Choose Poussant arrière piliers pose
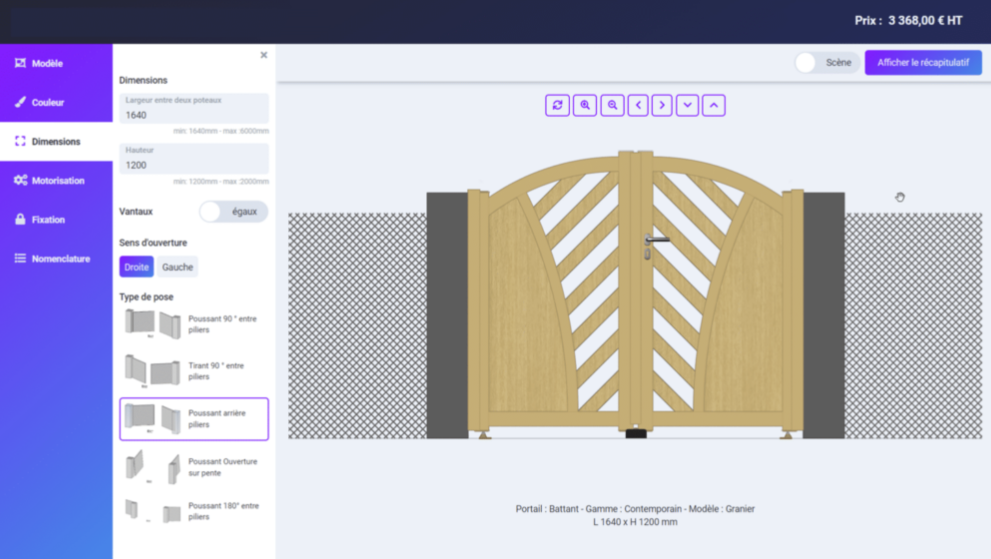 [x=194, y=419]
